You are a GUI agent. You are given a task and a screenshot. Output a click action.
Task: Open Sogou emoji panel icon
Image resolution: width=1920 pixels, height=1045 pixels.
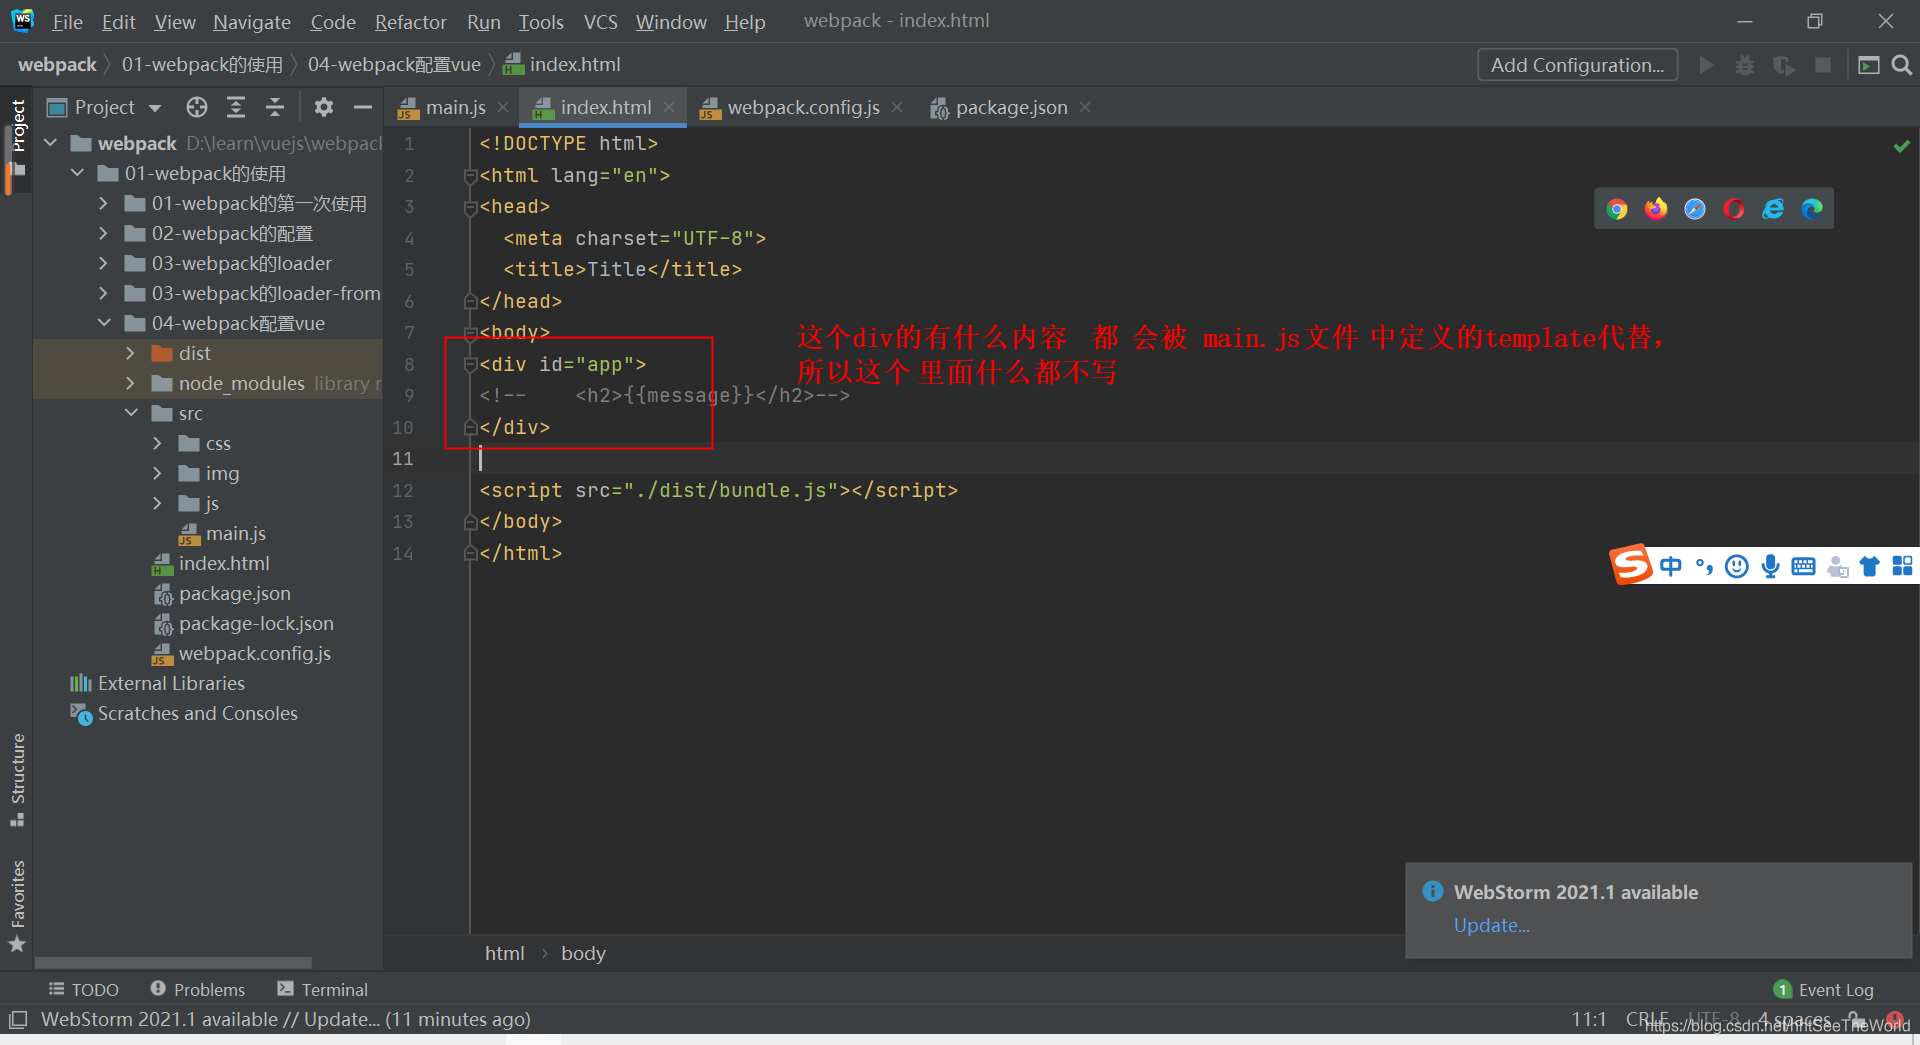(x=1737, y=567)
